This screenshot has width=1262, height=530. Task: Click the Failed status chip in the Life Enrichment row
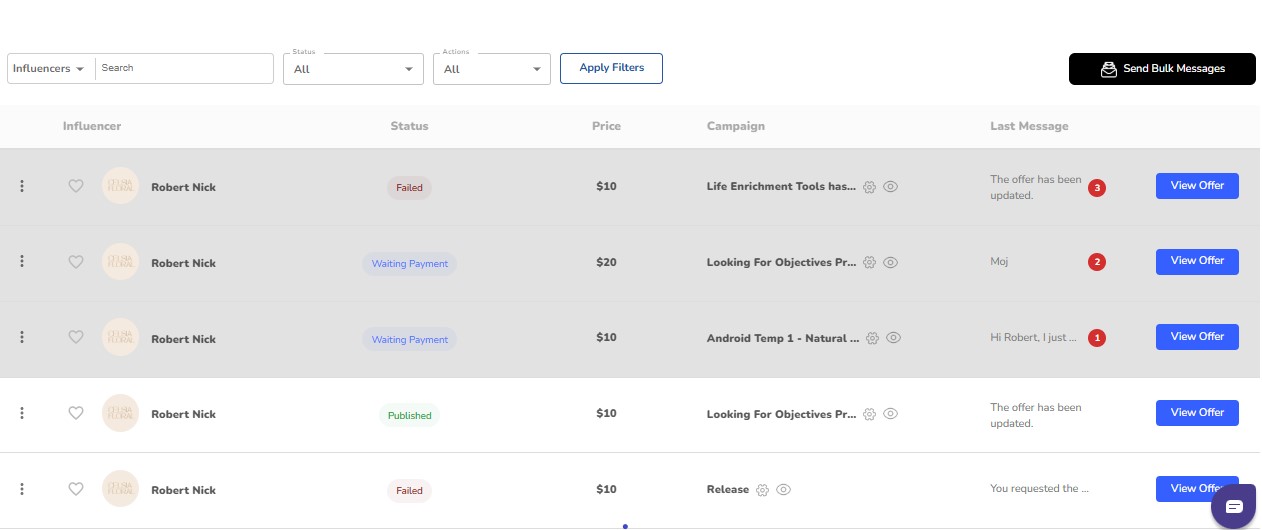(x=409, y=187)
